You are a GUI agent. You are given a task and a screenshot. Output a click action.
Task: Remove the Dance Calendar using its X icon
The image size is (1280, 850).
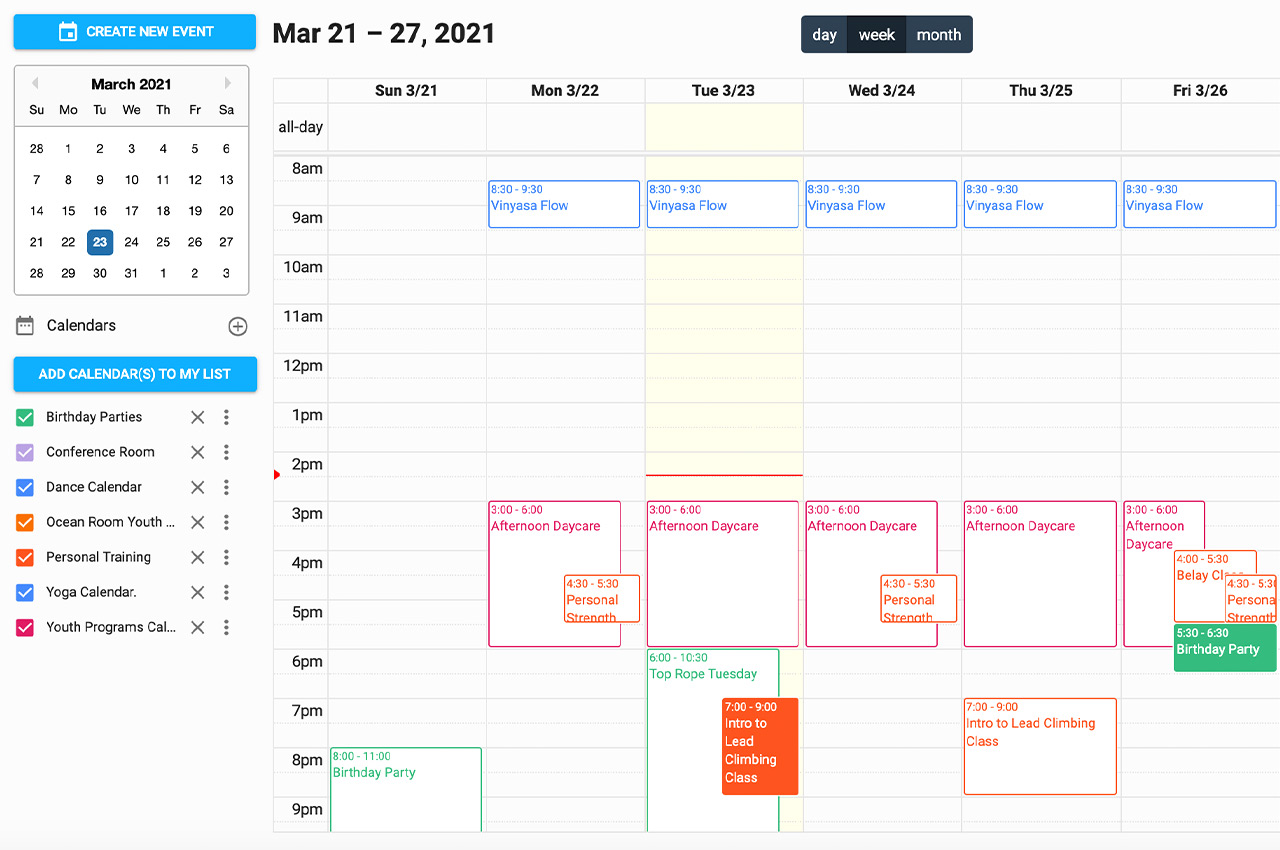point(197,487)
